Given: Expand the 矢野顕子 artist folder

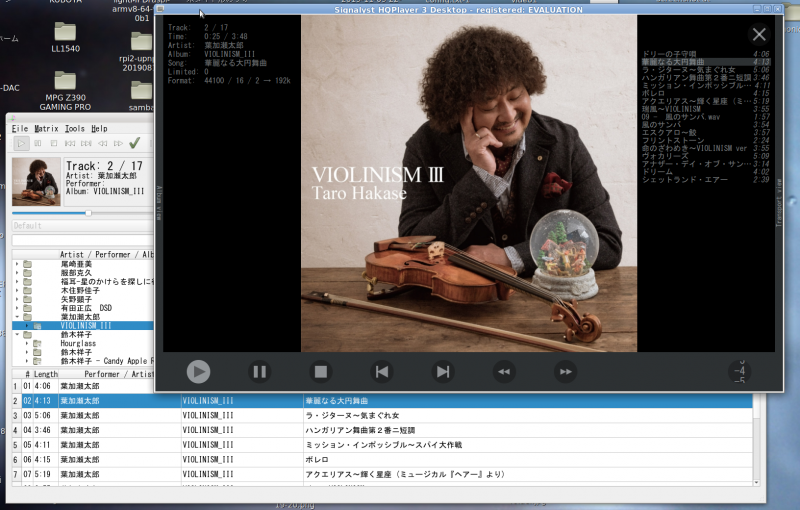Looking at the screenshot, I should pos(17,299).
